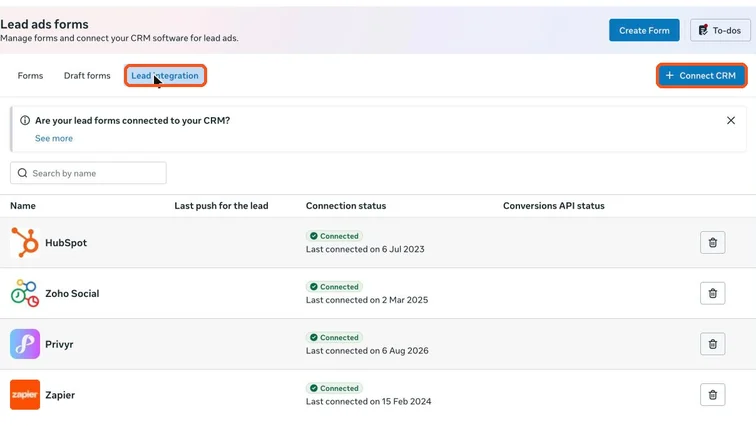
Task: Delete the Zapier connection using trash icon
Action: point(713,395)
